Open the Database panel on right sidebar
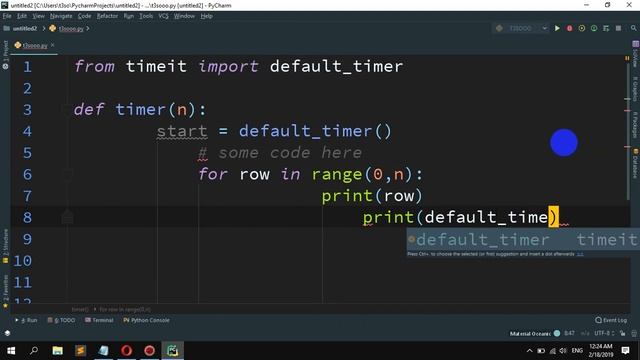Viewport: 640px width, 360px height. [635, 163]
